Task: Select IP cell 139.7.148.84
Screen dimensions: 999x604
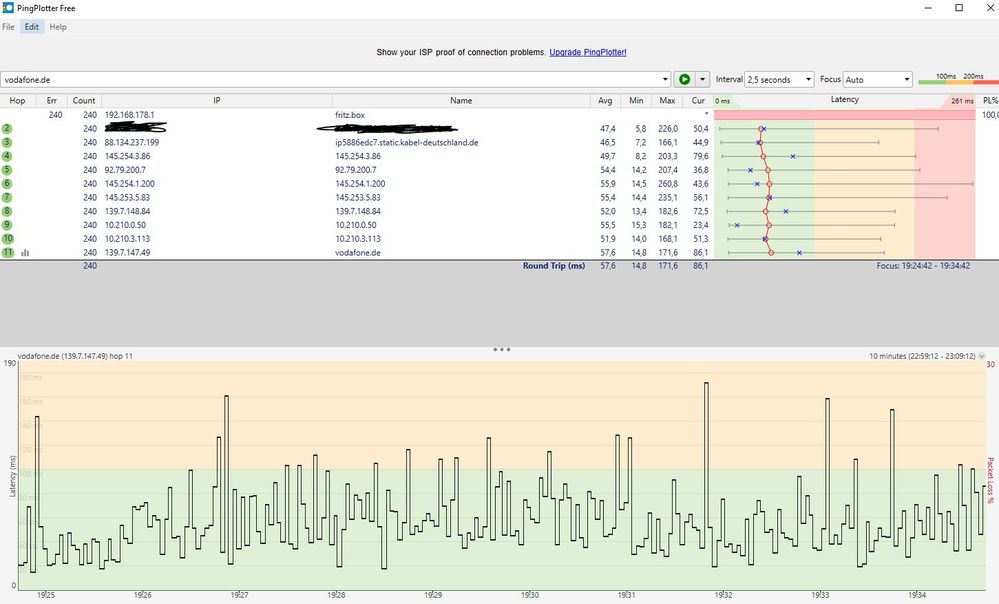Action: pos(127,212)
